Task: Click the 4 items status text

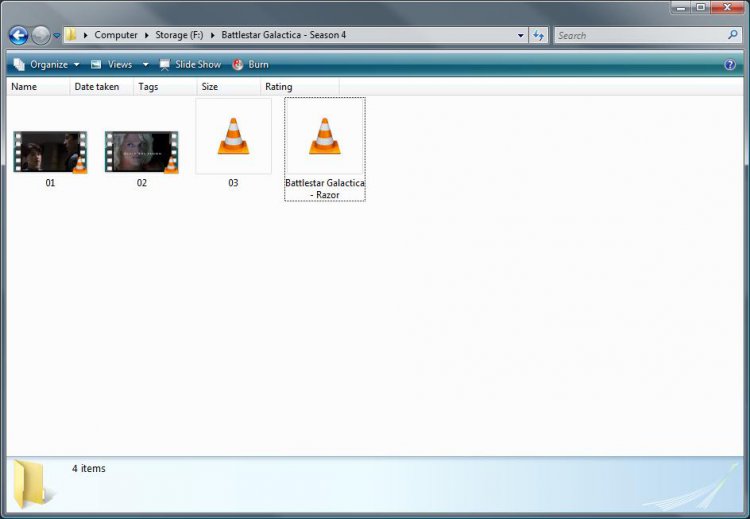Action: [88, 468]
